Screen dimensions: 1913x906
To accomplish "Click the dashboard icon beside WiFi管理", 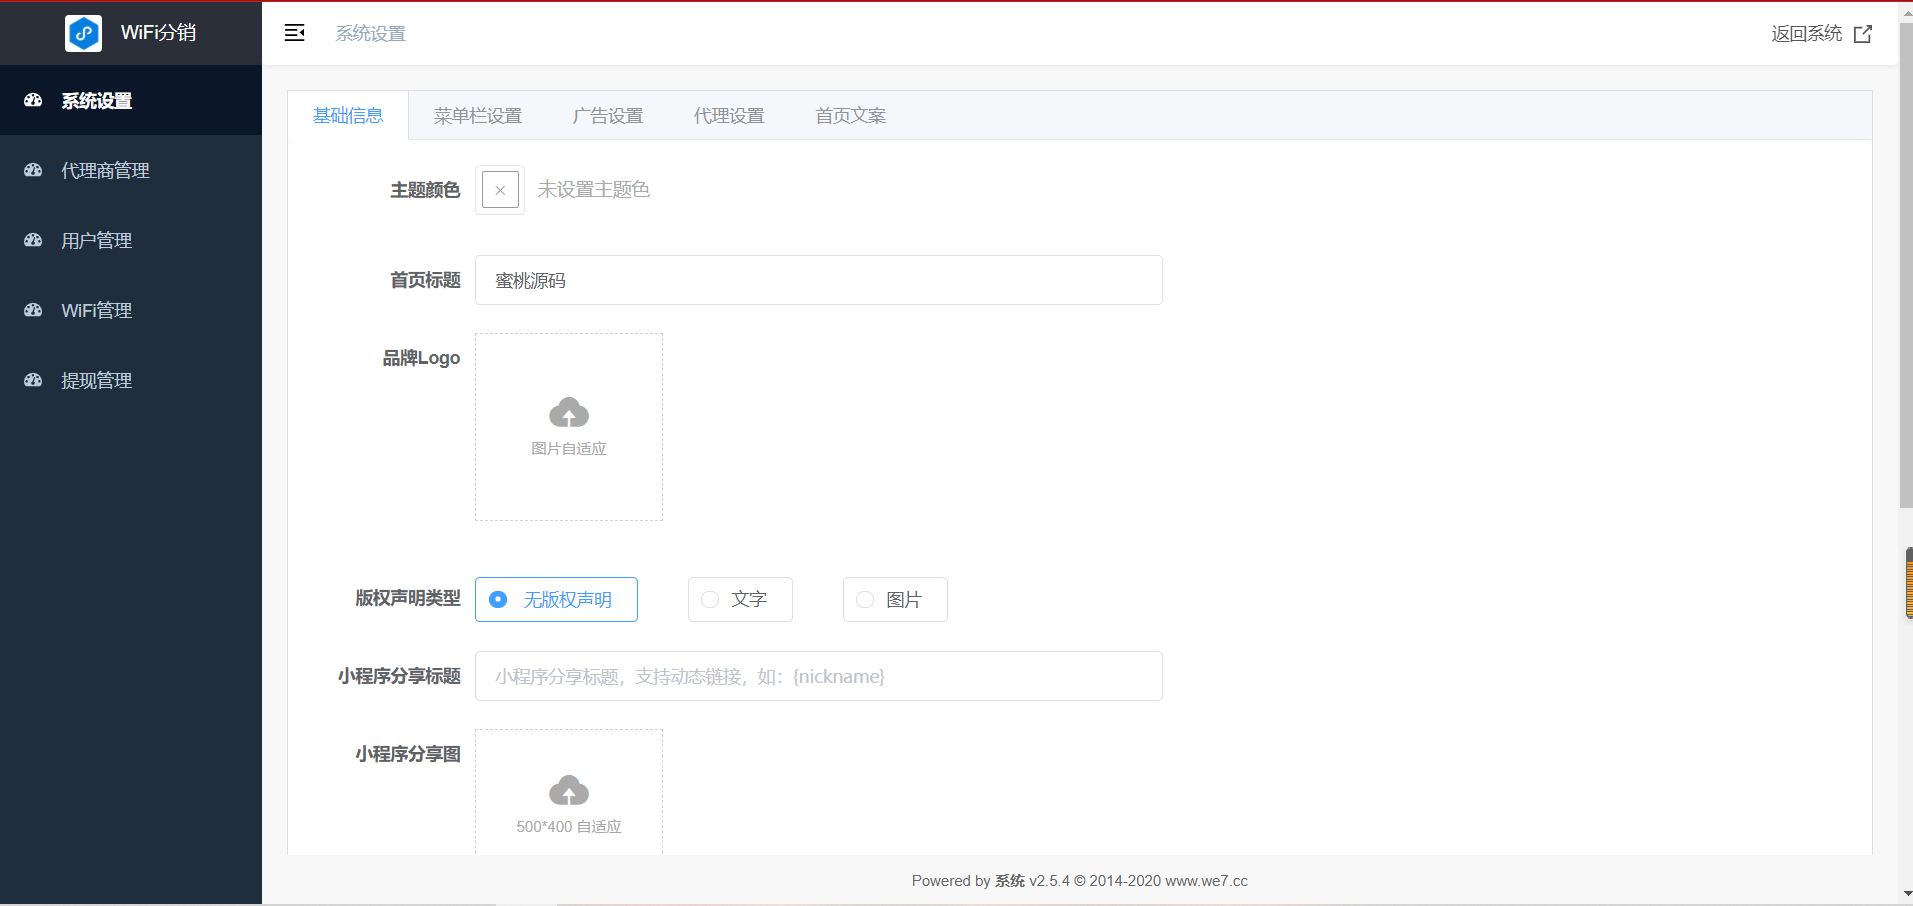I will (x=33, y=310).
